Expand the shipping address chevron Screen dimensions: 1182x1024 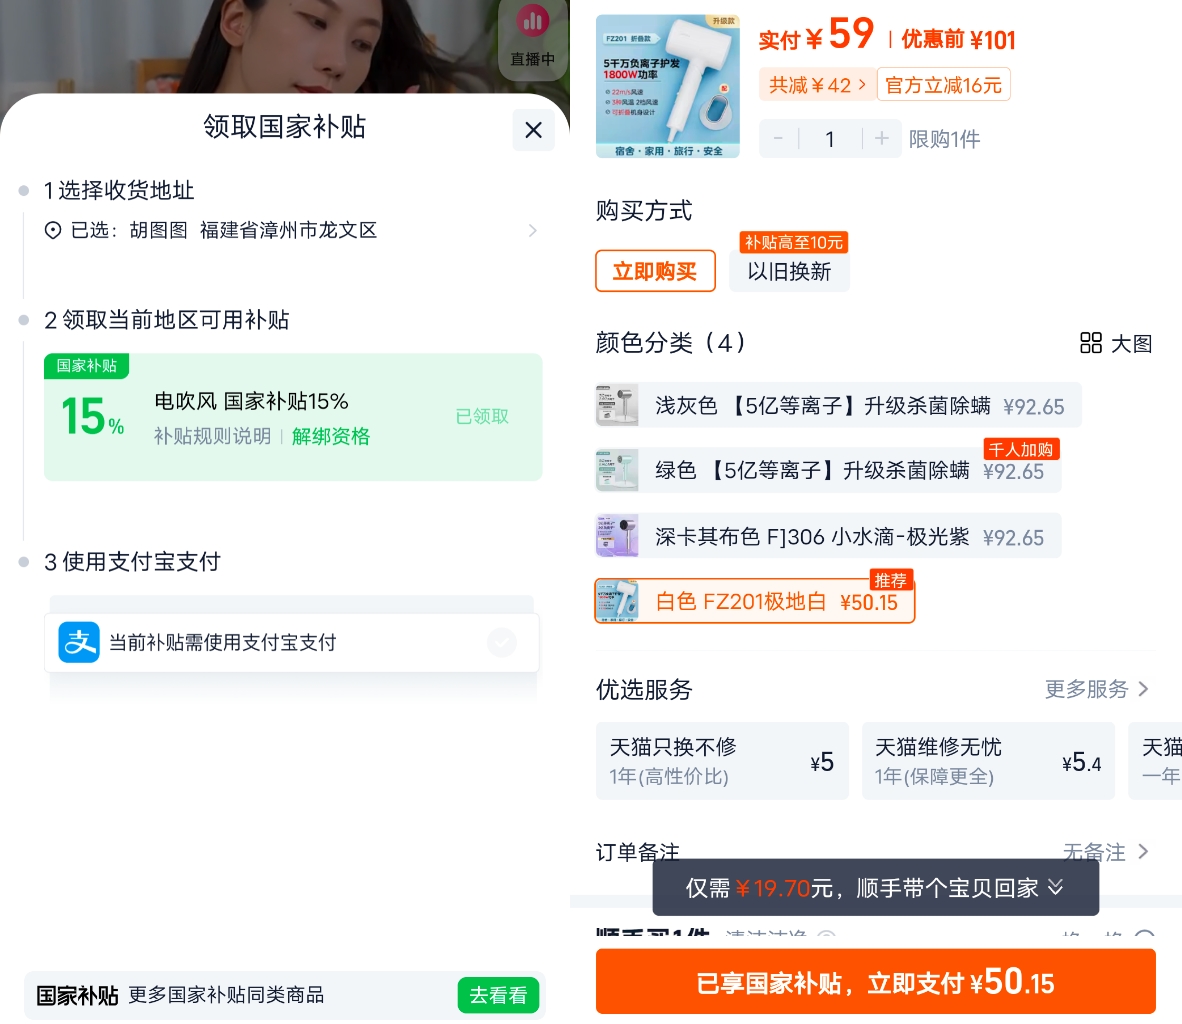pos(533,231)
